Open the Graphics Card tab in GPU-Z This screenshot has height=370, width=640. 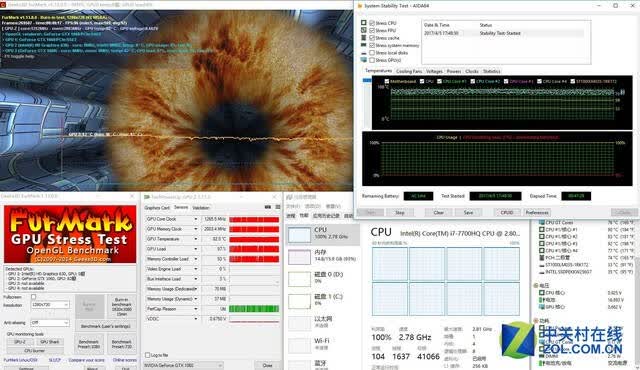157,208
